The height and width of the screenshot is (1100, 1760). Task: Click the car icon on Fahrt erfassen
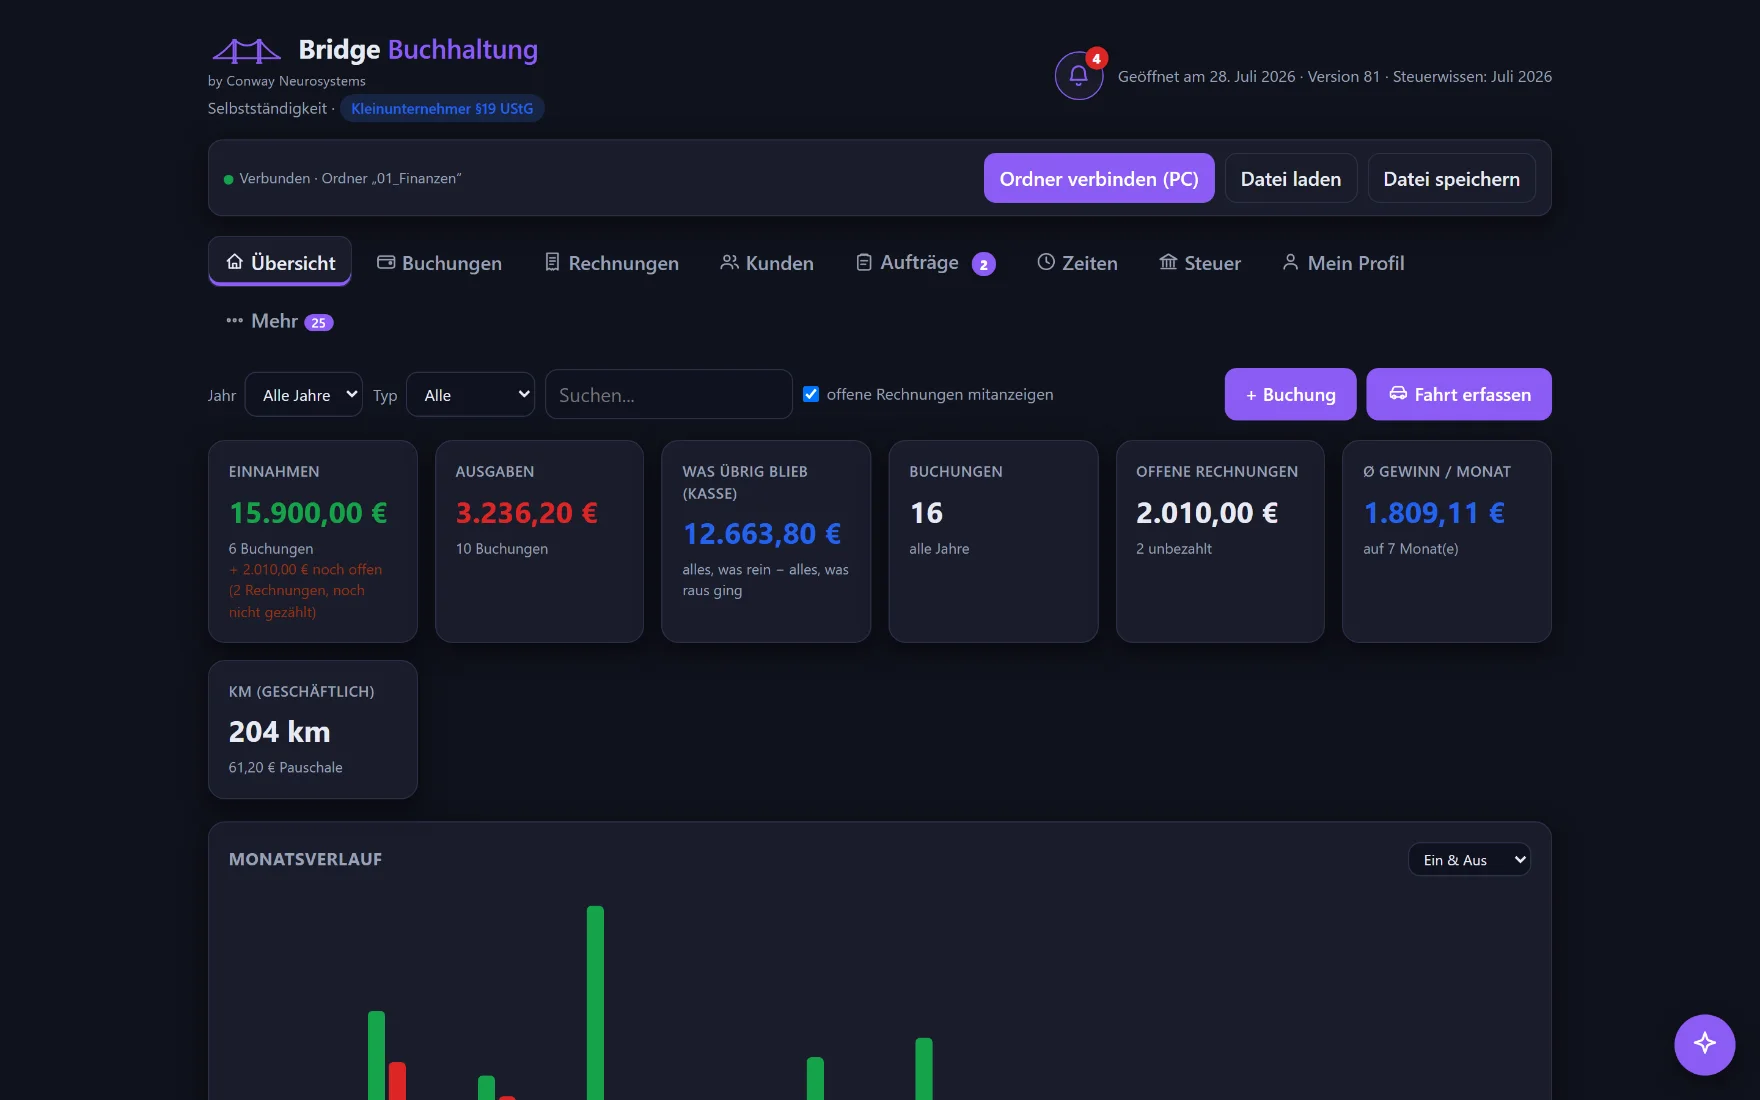click(x=1398, y=394)
